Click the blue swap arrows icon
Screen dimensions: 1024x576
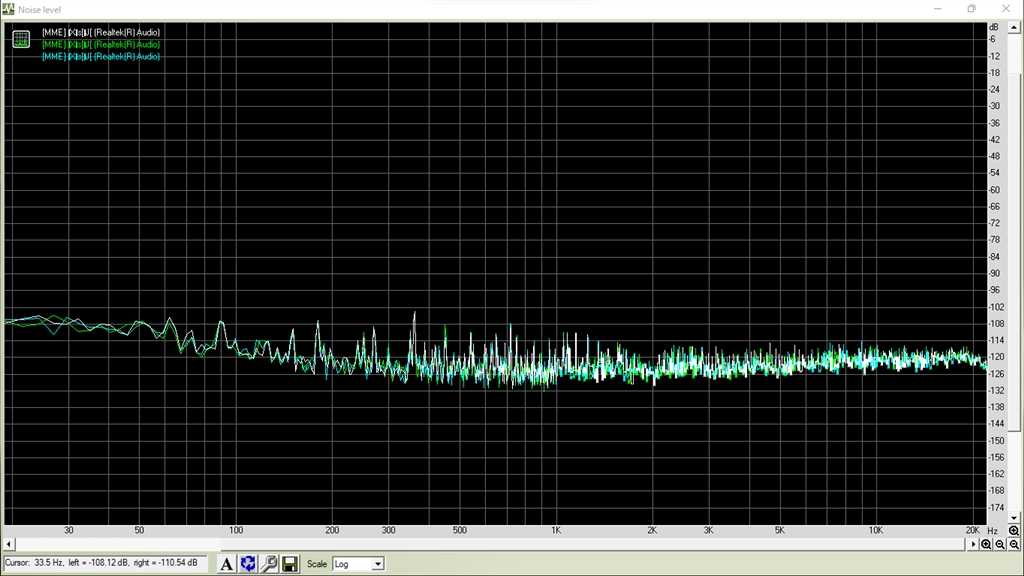point(248,564)
